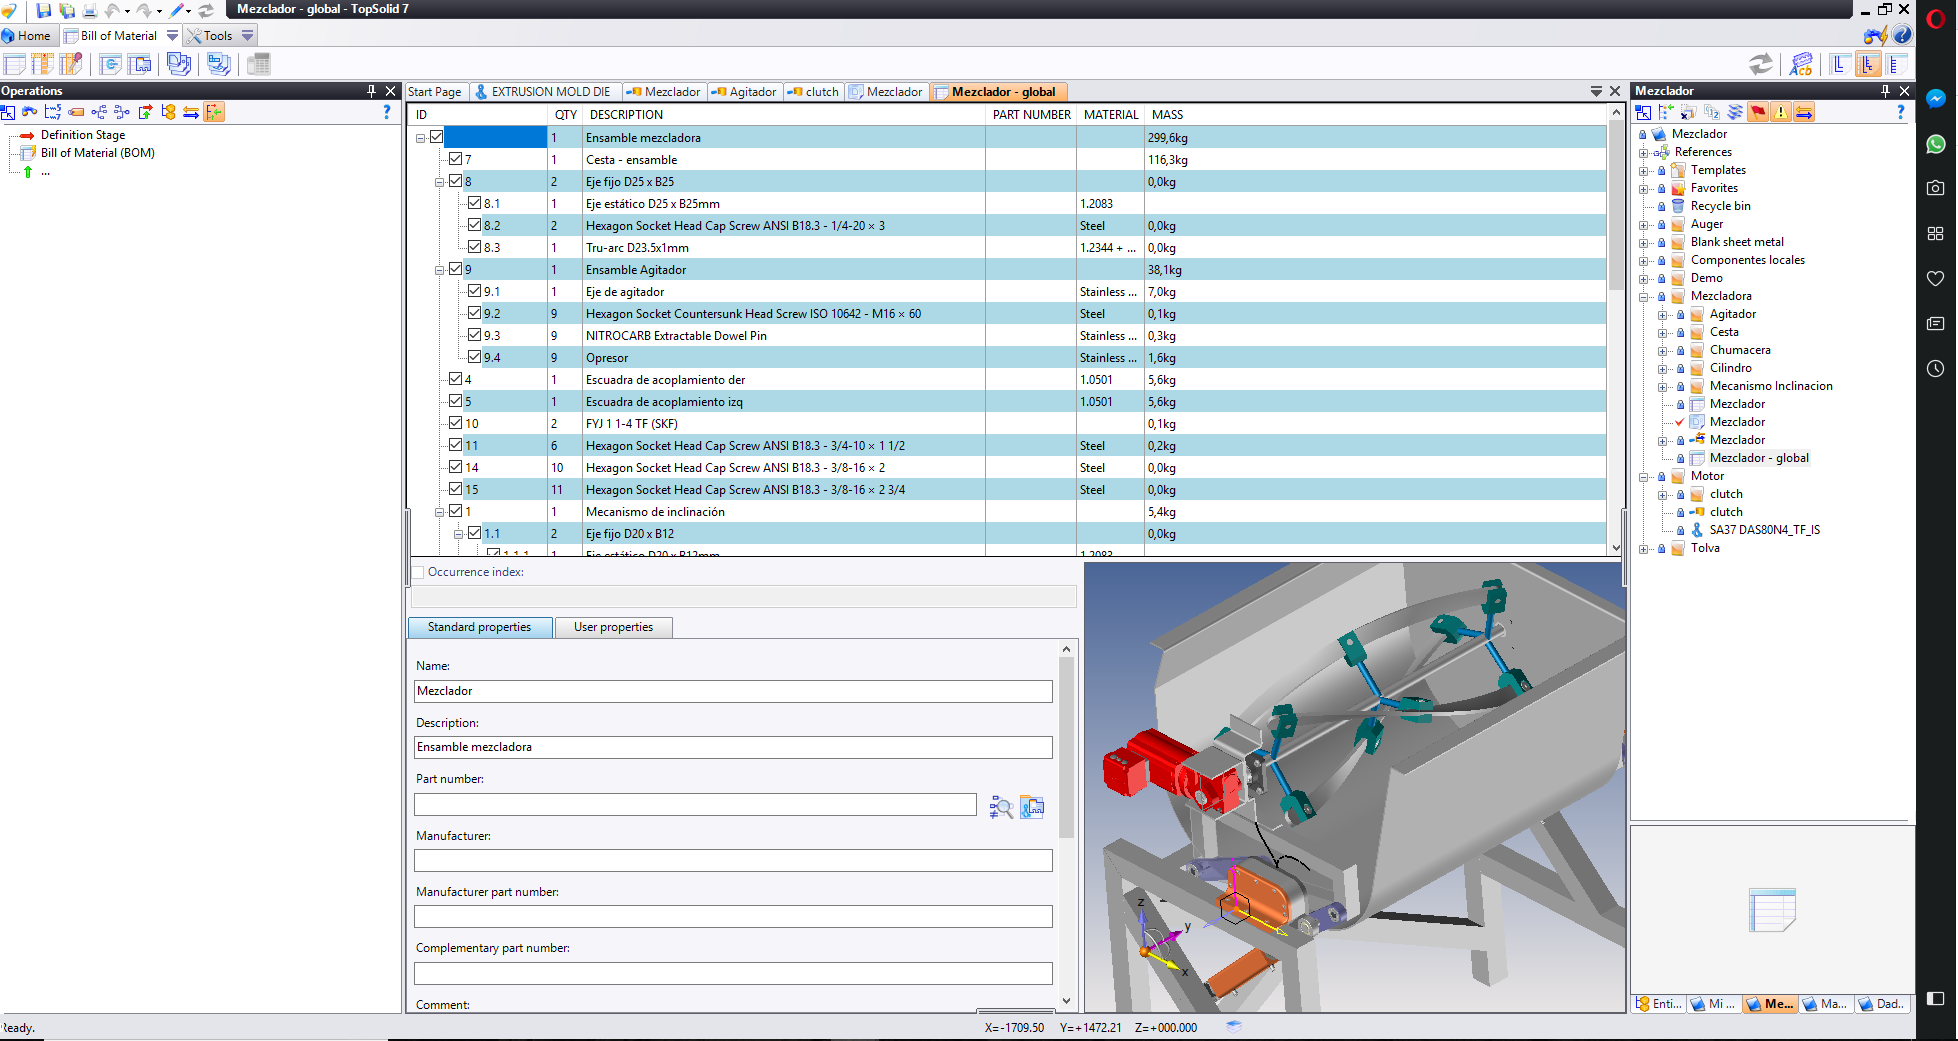Click the pin icon of Operations panel

[x=371, y=91]
